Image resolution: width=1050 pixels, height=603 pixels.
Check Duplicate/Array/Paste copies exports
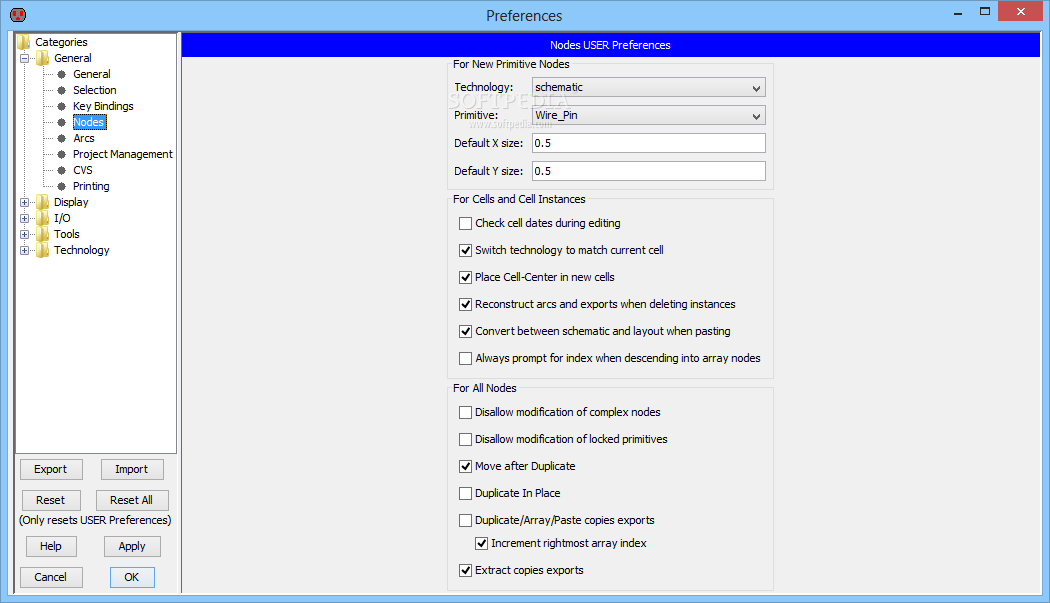[465, 521]
